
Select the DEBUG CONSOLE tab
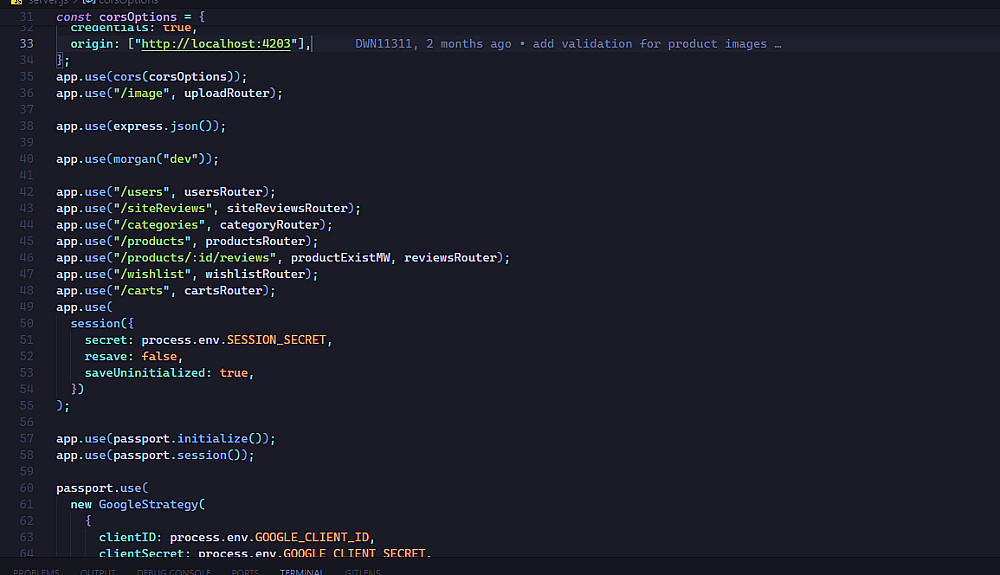173,572
